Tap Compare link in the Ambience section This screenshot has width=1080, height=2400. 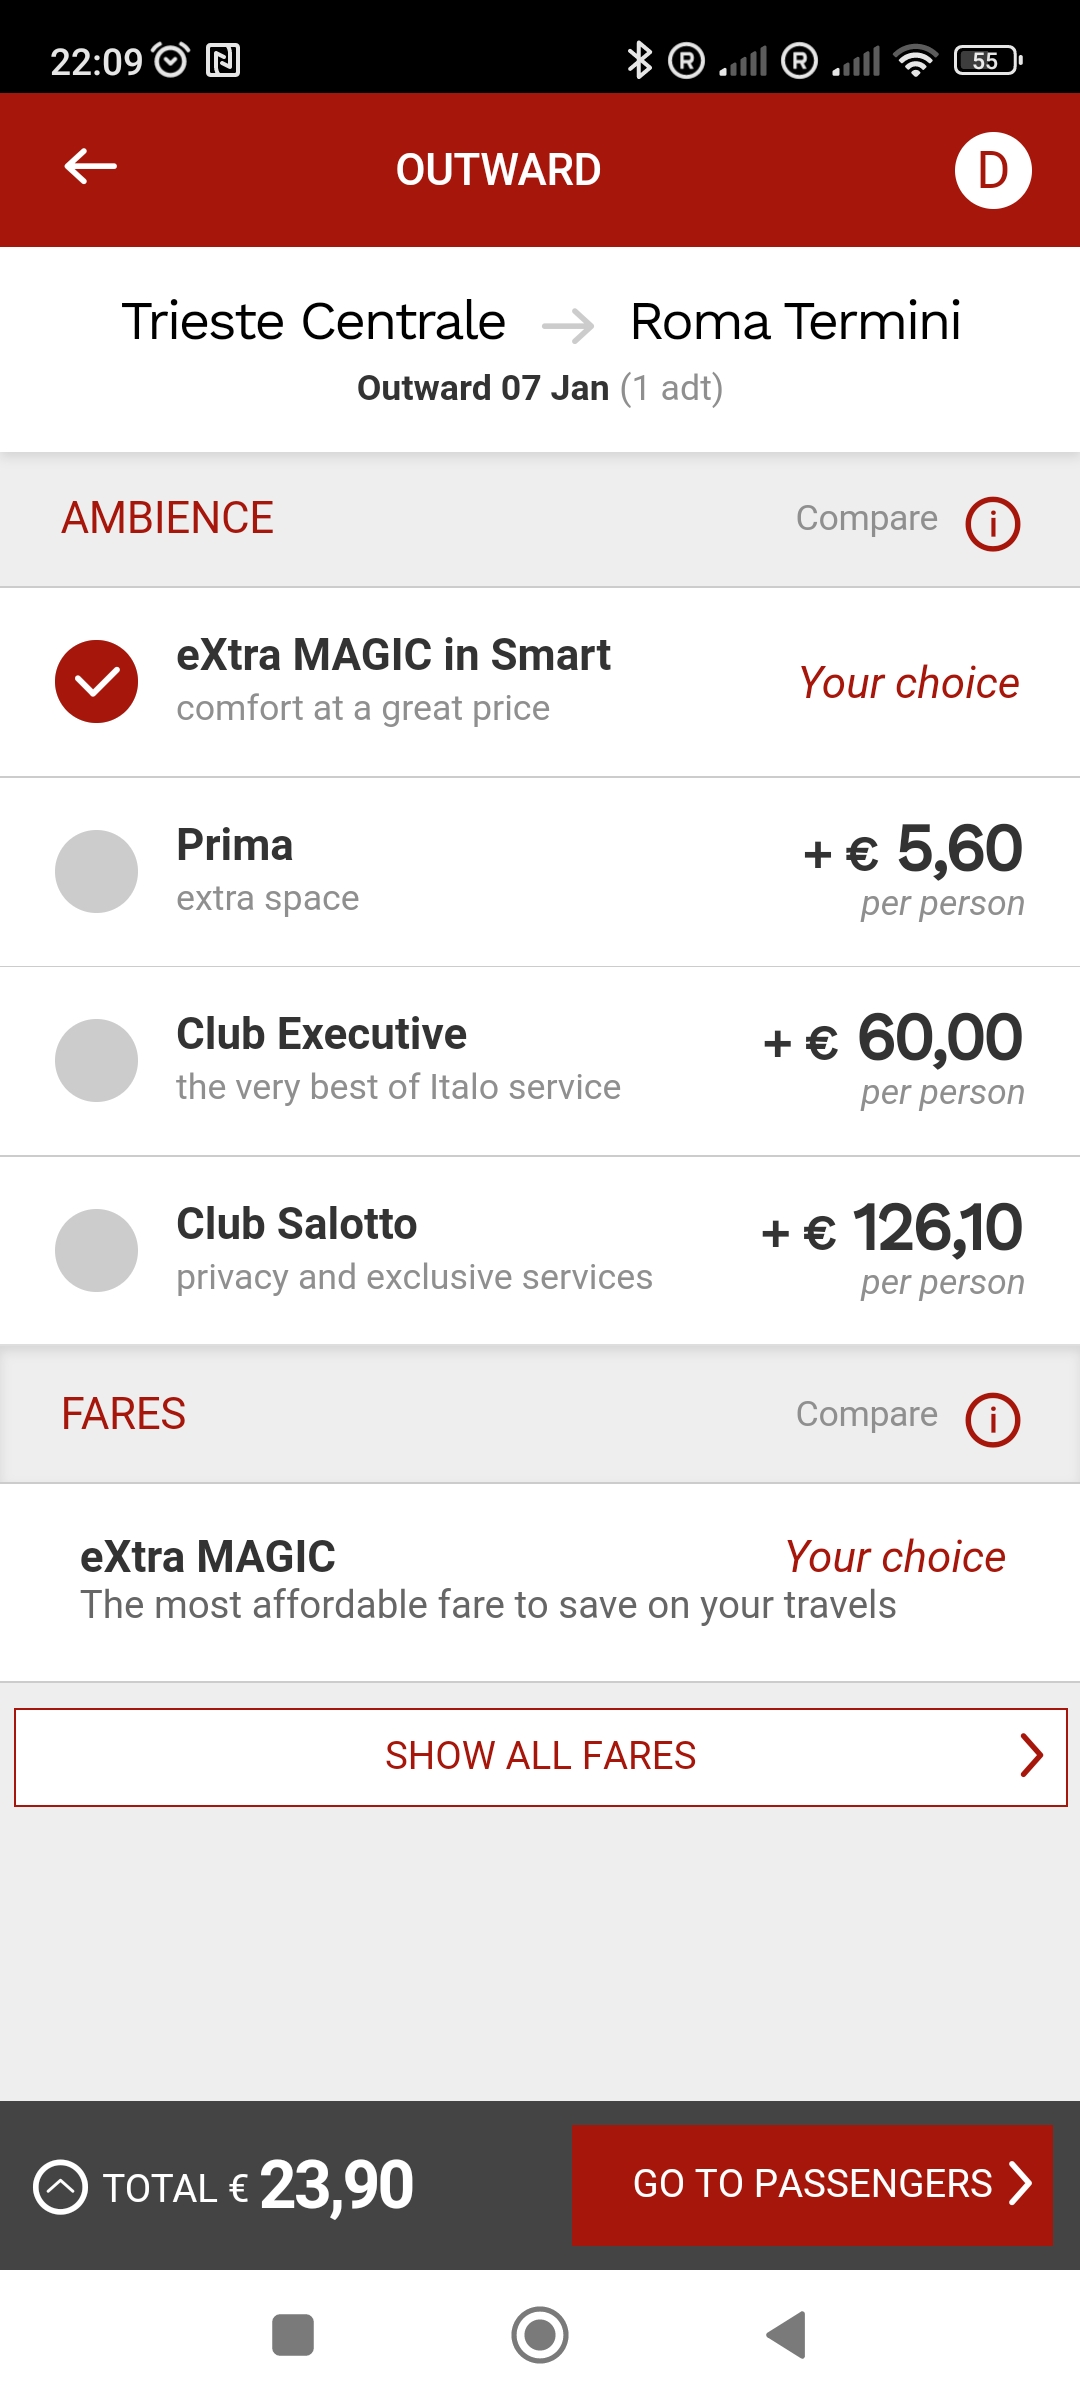pos(866,518)
